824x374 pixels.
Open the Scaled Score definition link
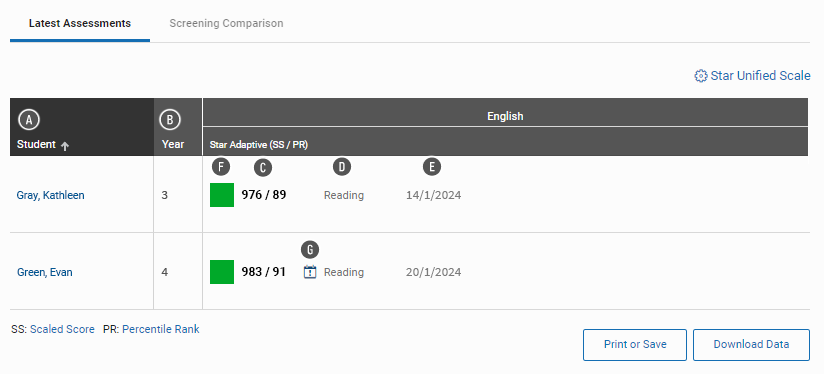pos(62,329)
